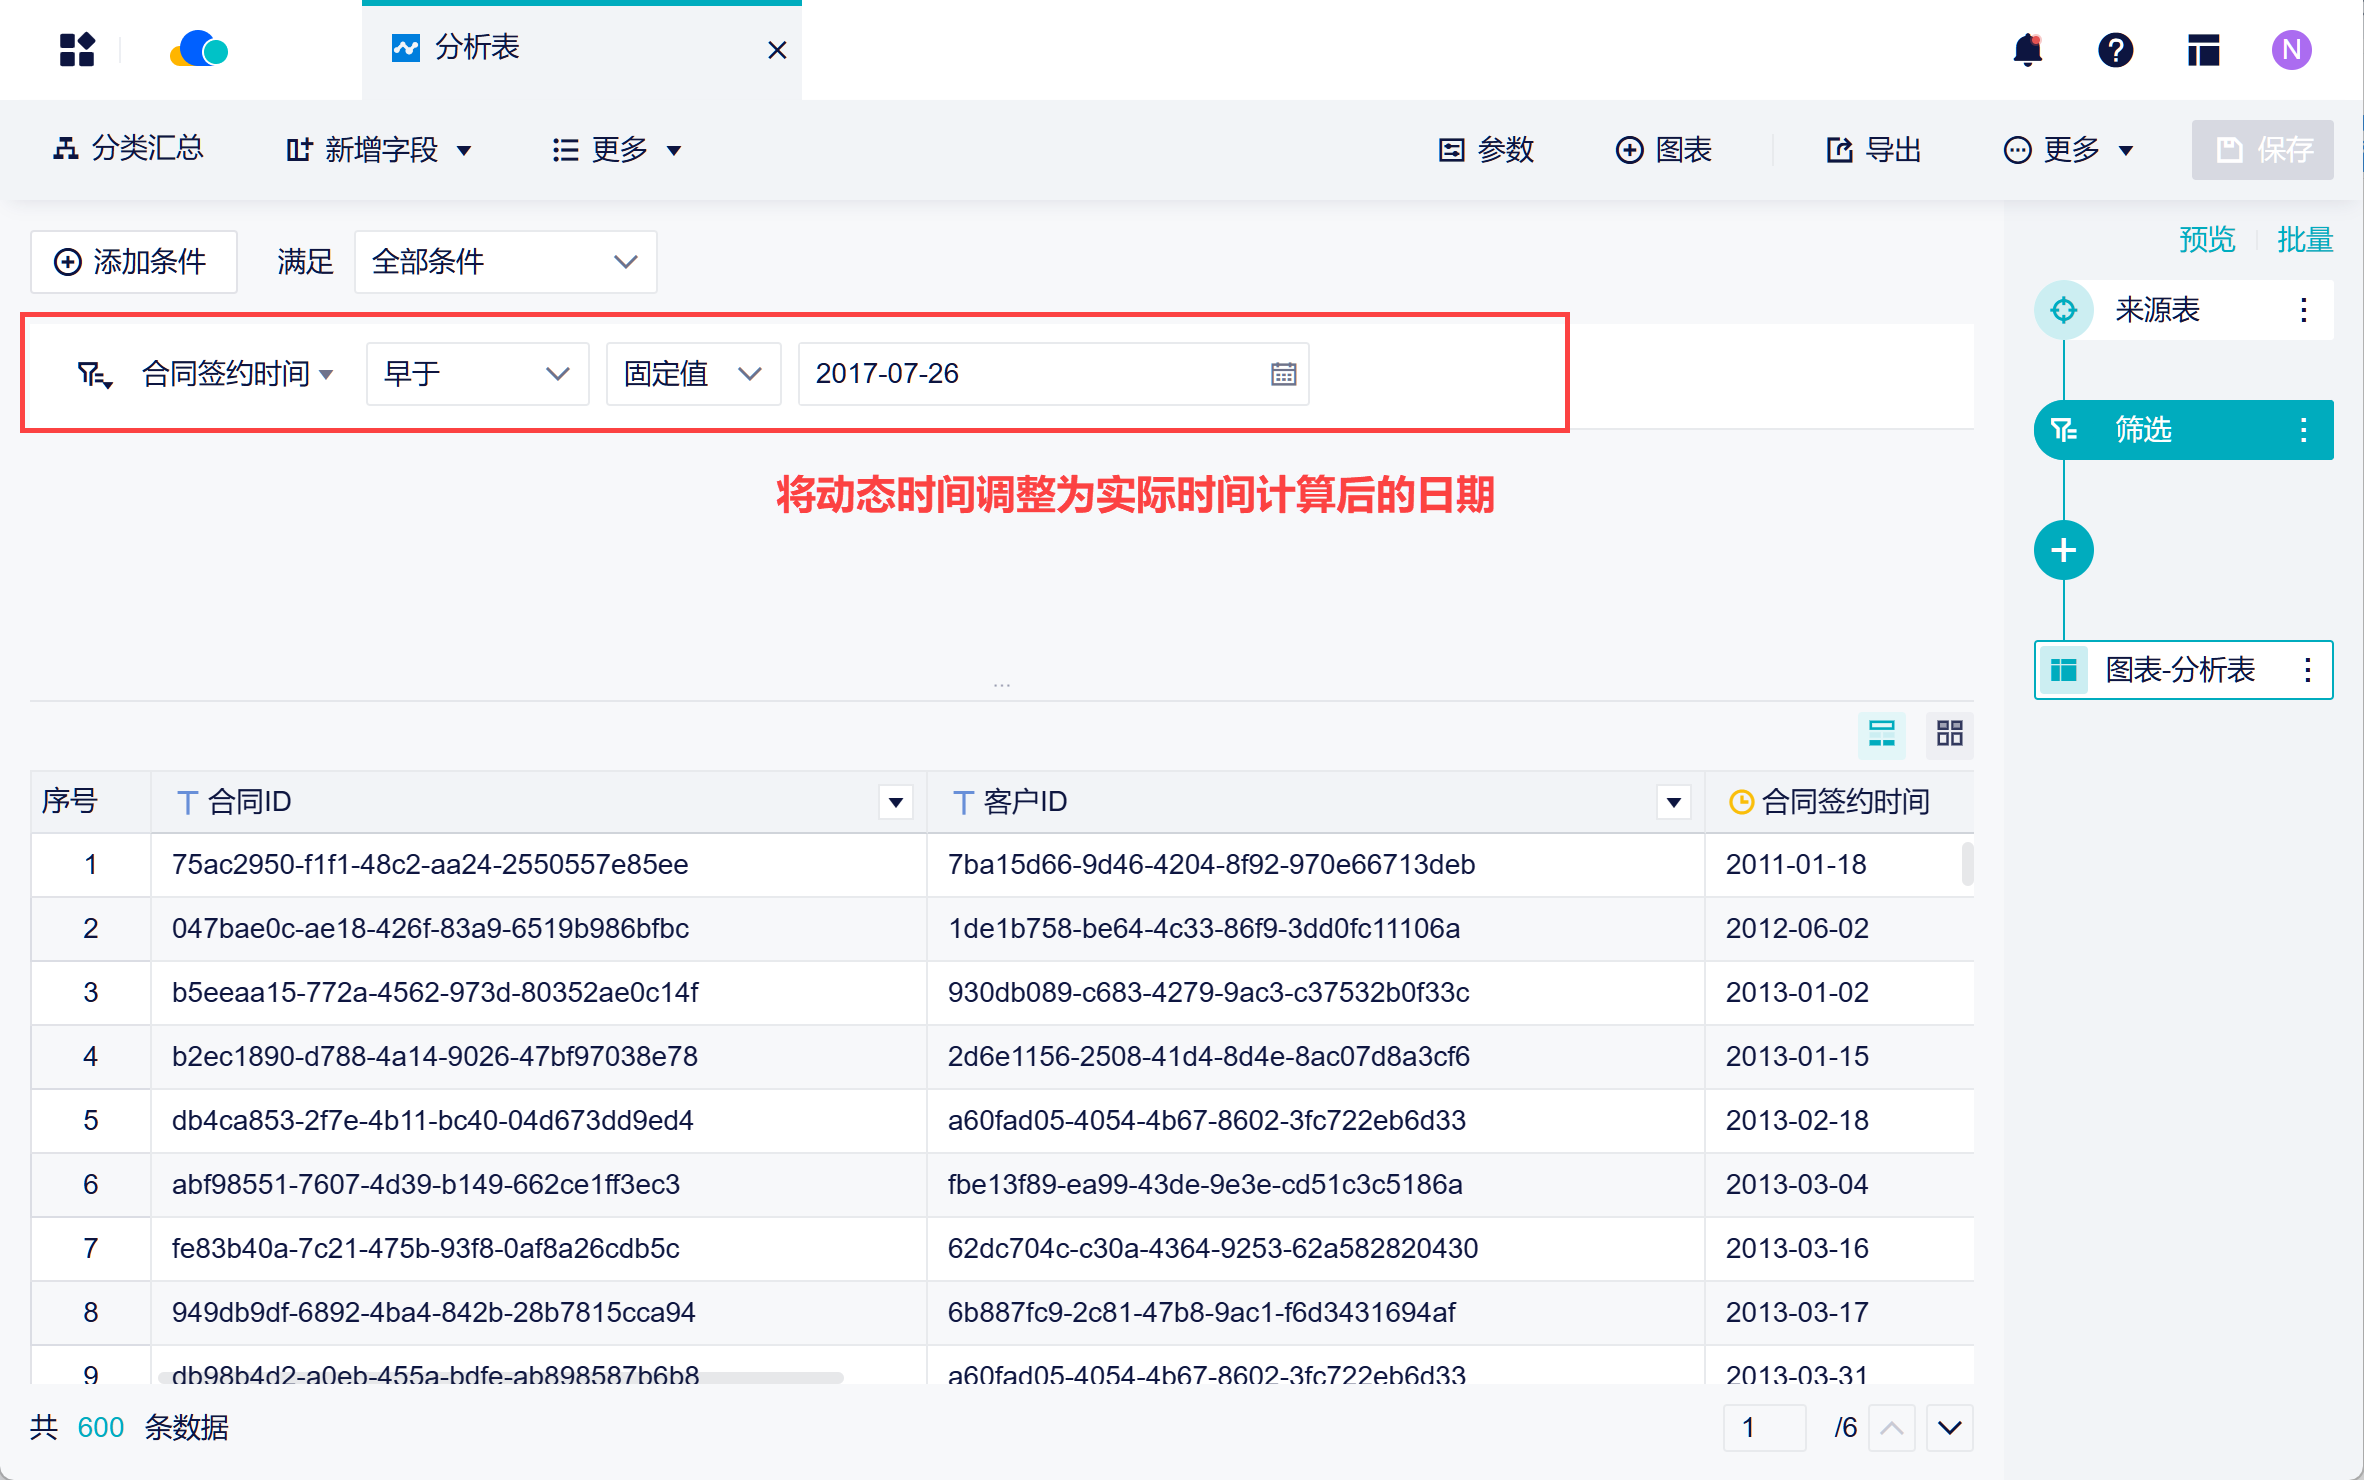Click the help question mark icon

coord(2115,50)
